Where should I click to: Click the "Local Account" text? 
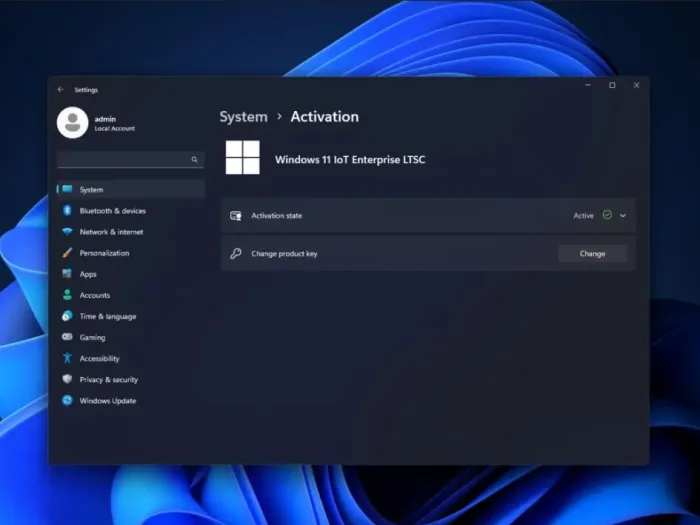point(115,129)
